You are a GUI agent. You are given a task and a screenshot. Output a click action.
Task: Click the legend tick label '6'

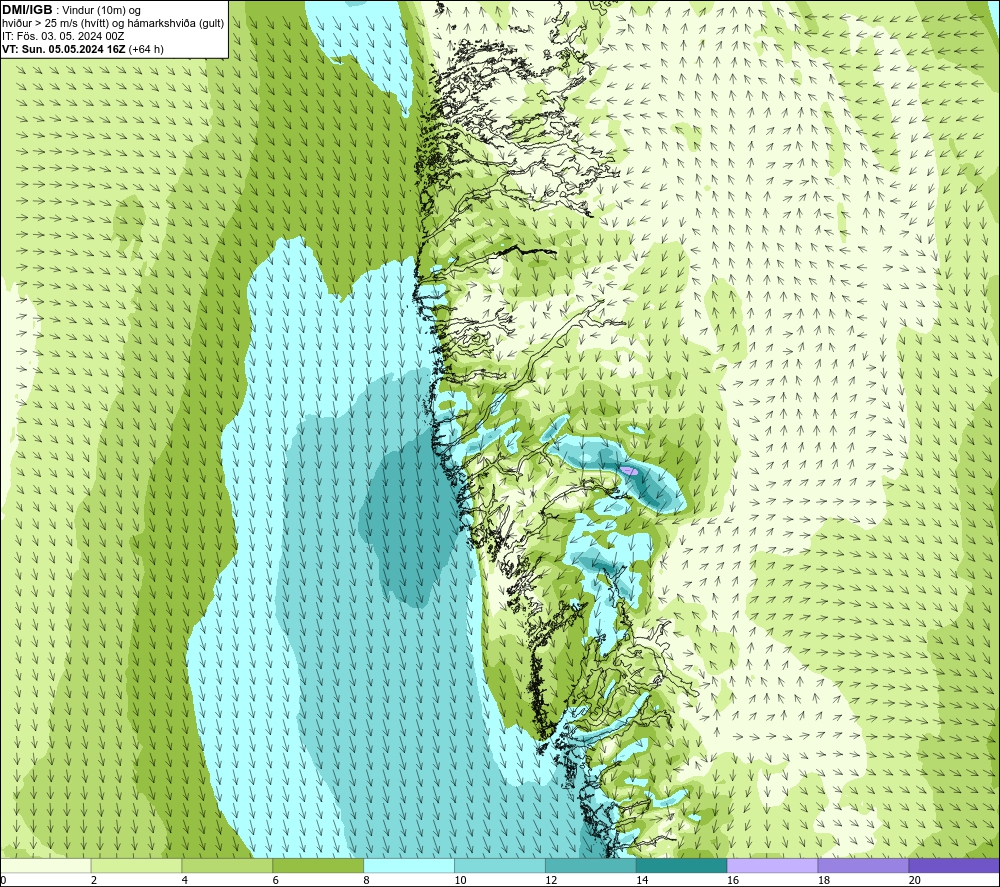click(x=276, y=880)
